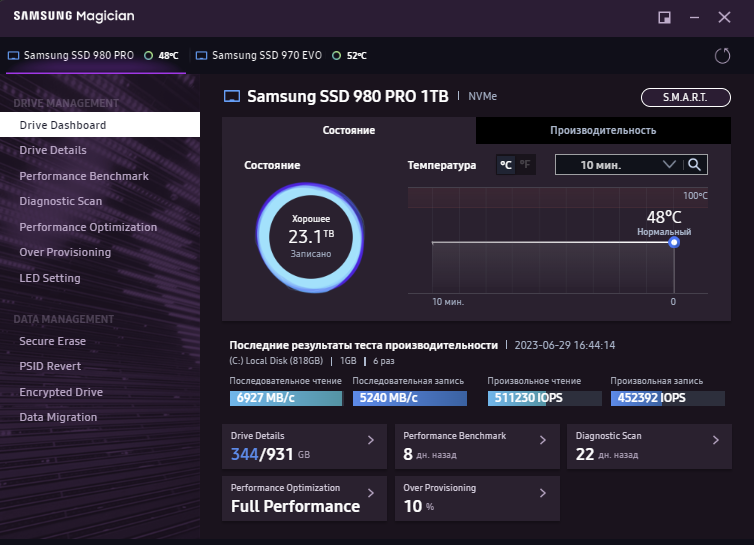Click the refresh icon at top right

[x=722, y=56]
